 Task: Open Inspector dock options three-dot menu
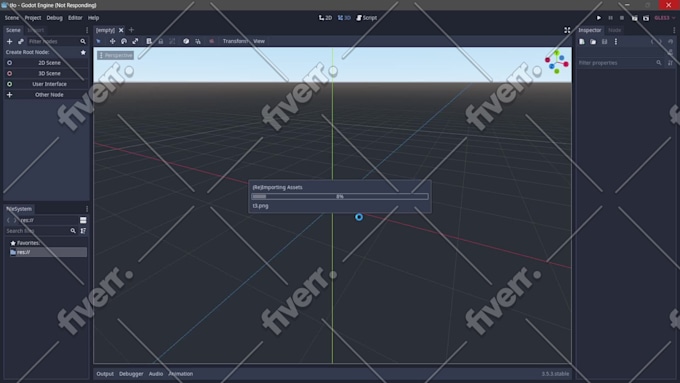[674, 30]
